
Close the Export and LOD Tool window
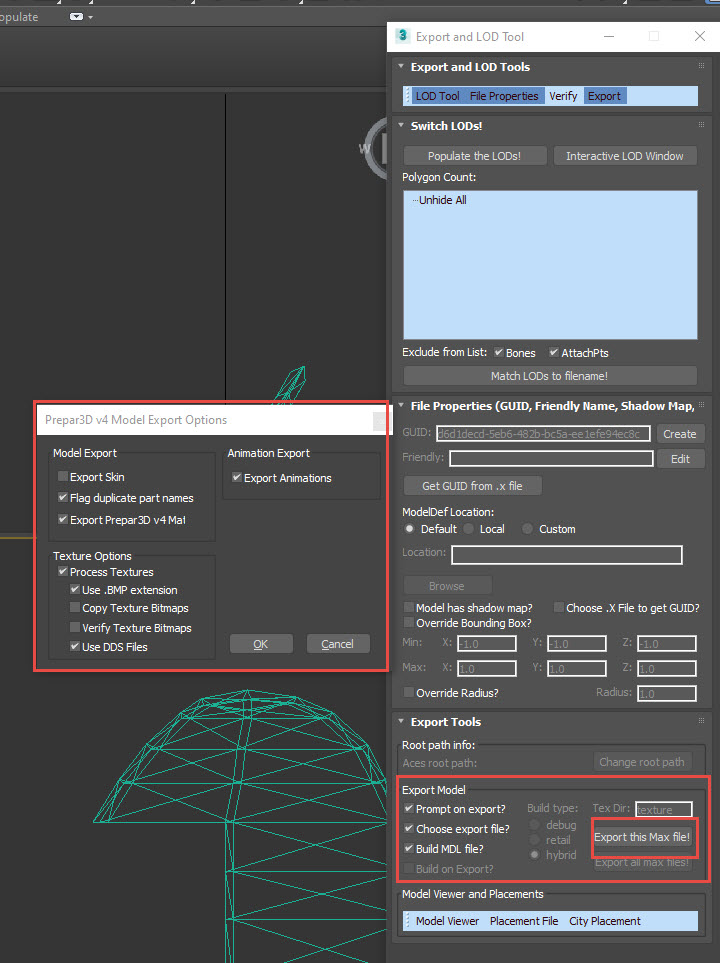(x=700, y=36)
